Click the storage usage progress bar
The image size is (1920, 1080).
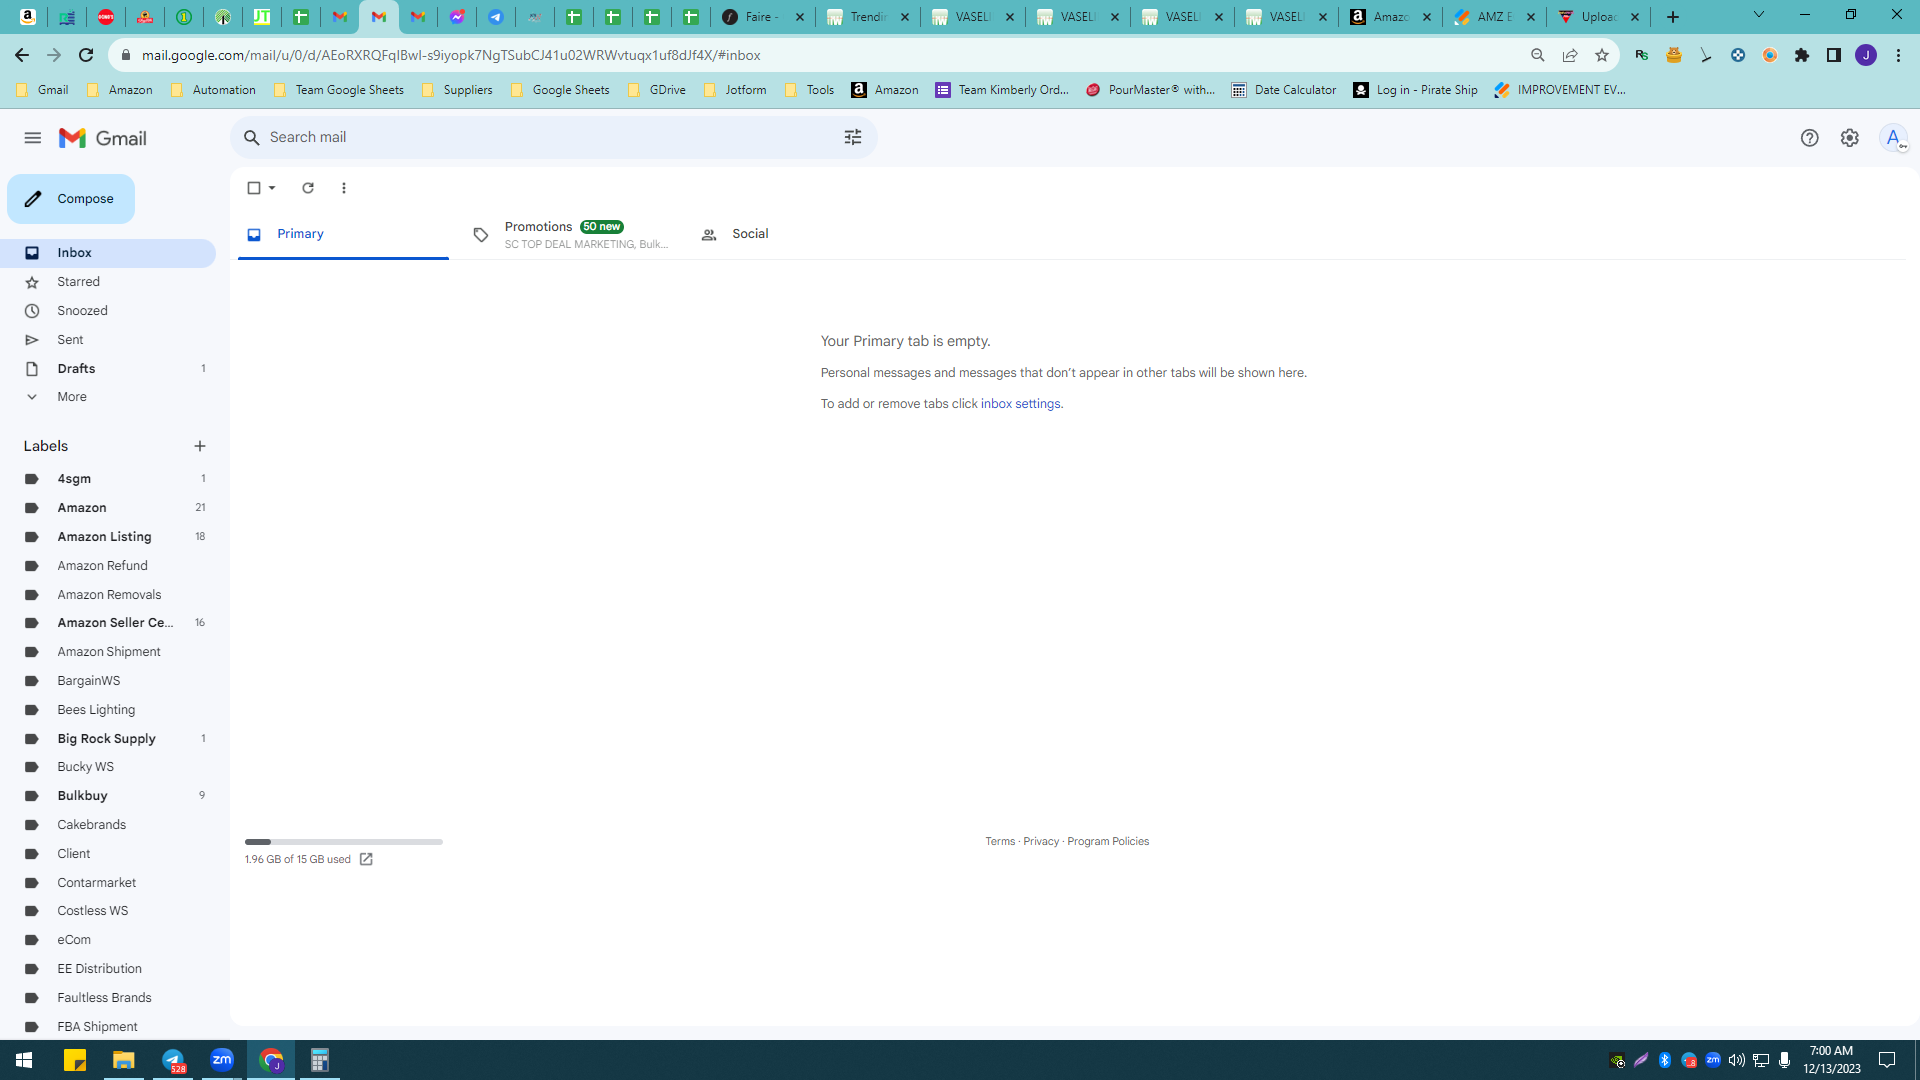343,842
